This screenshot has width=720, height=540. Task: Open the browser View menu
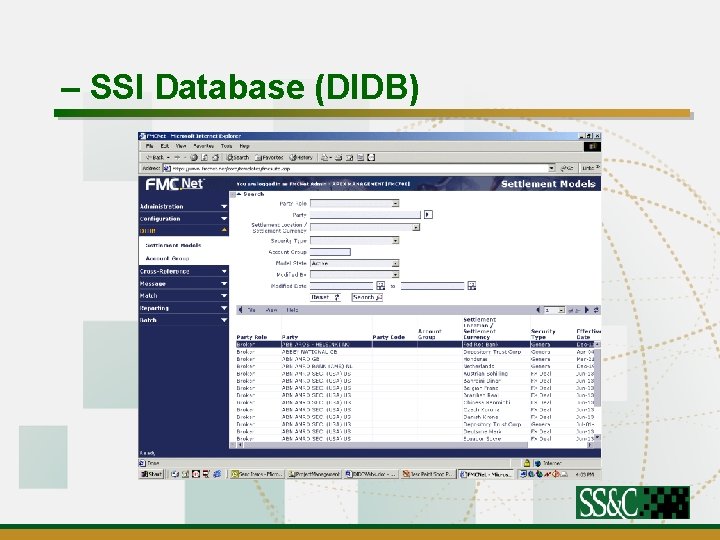pos(181,146)
